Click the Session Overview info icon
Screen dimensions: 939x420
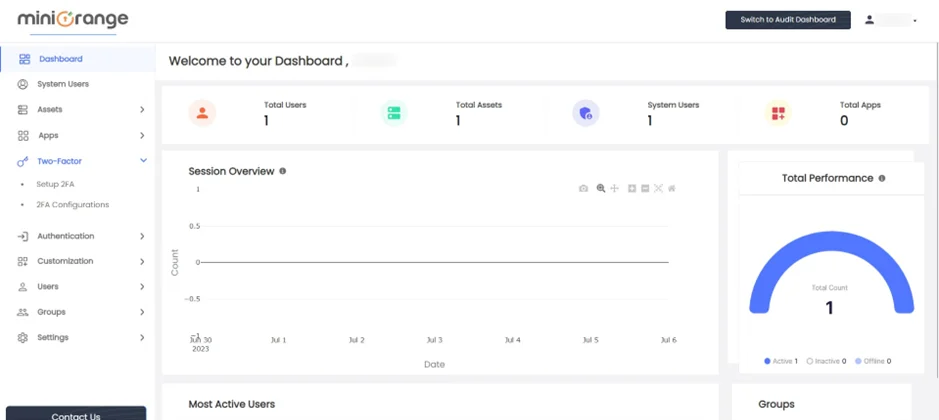[x=283, y=171]
